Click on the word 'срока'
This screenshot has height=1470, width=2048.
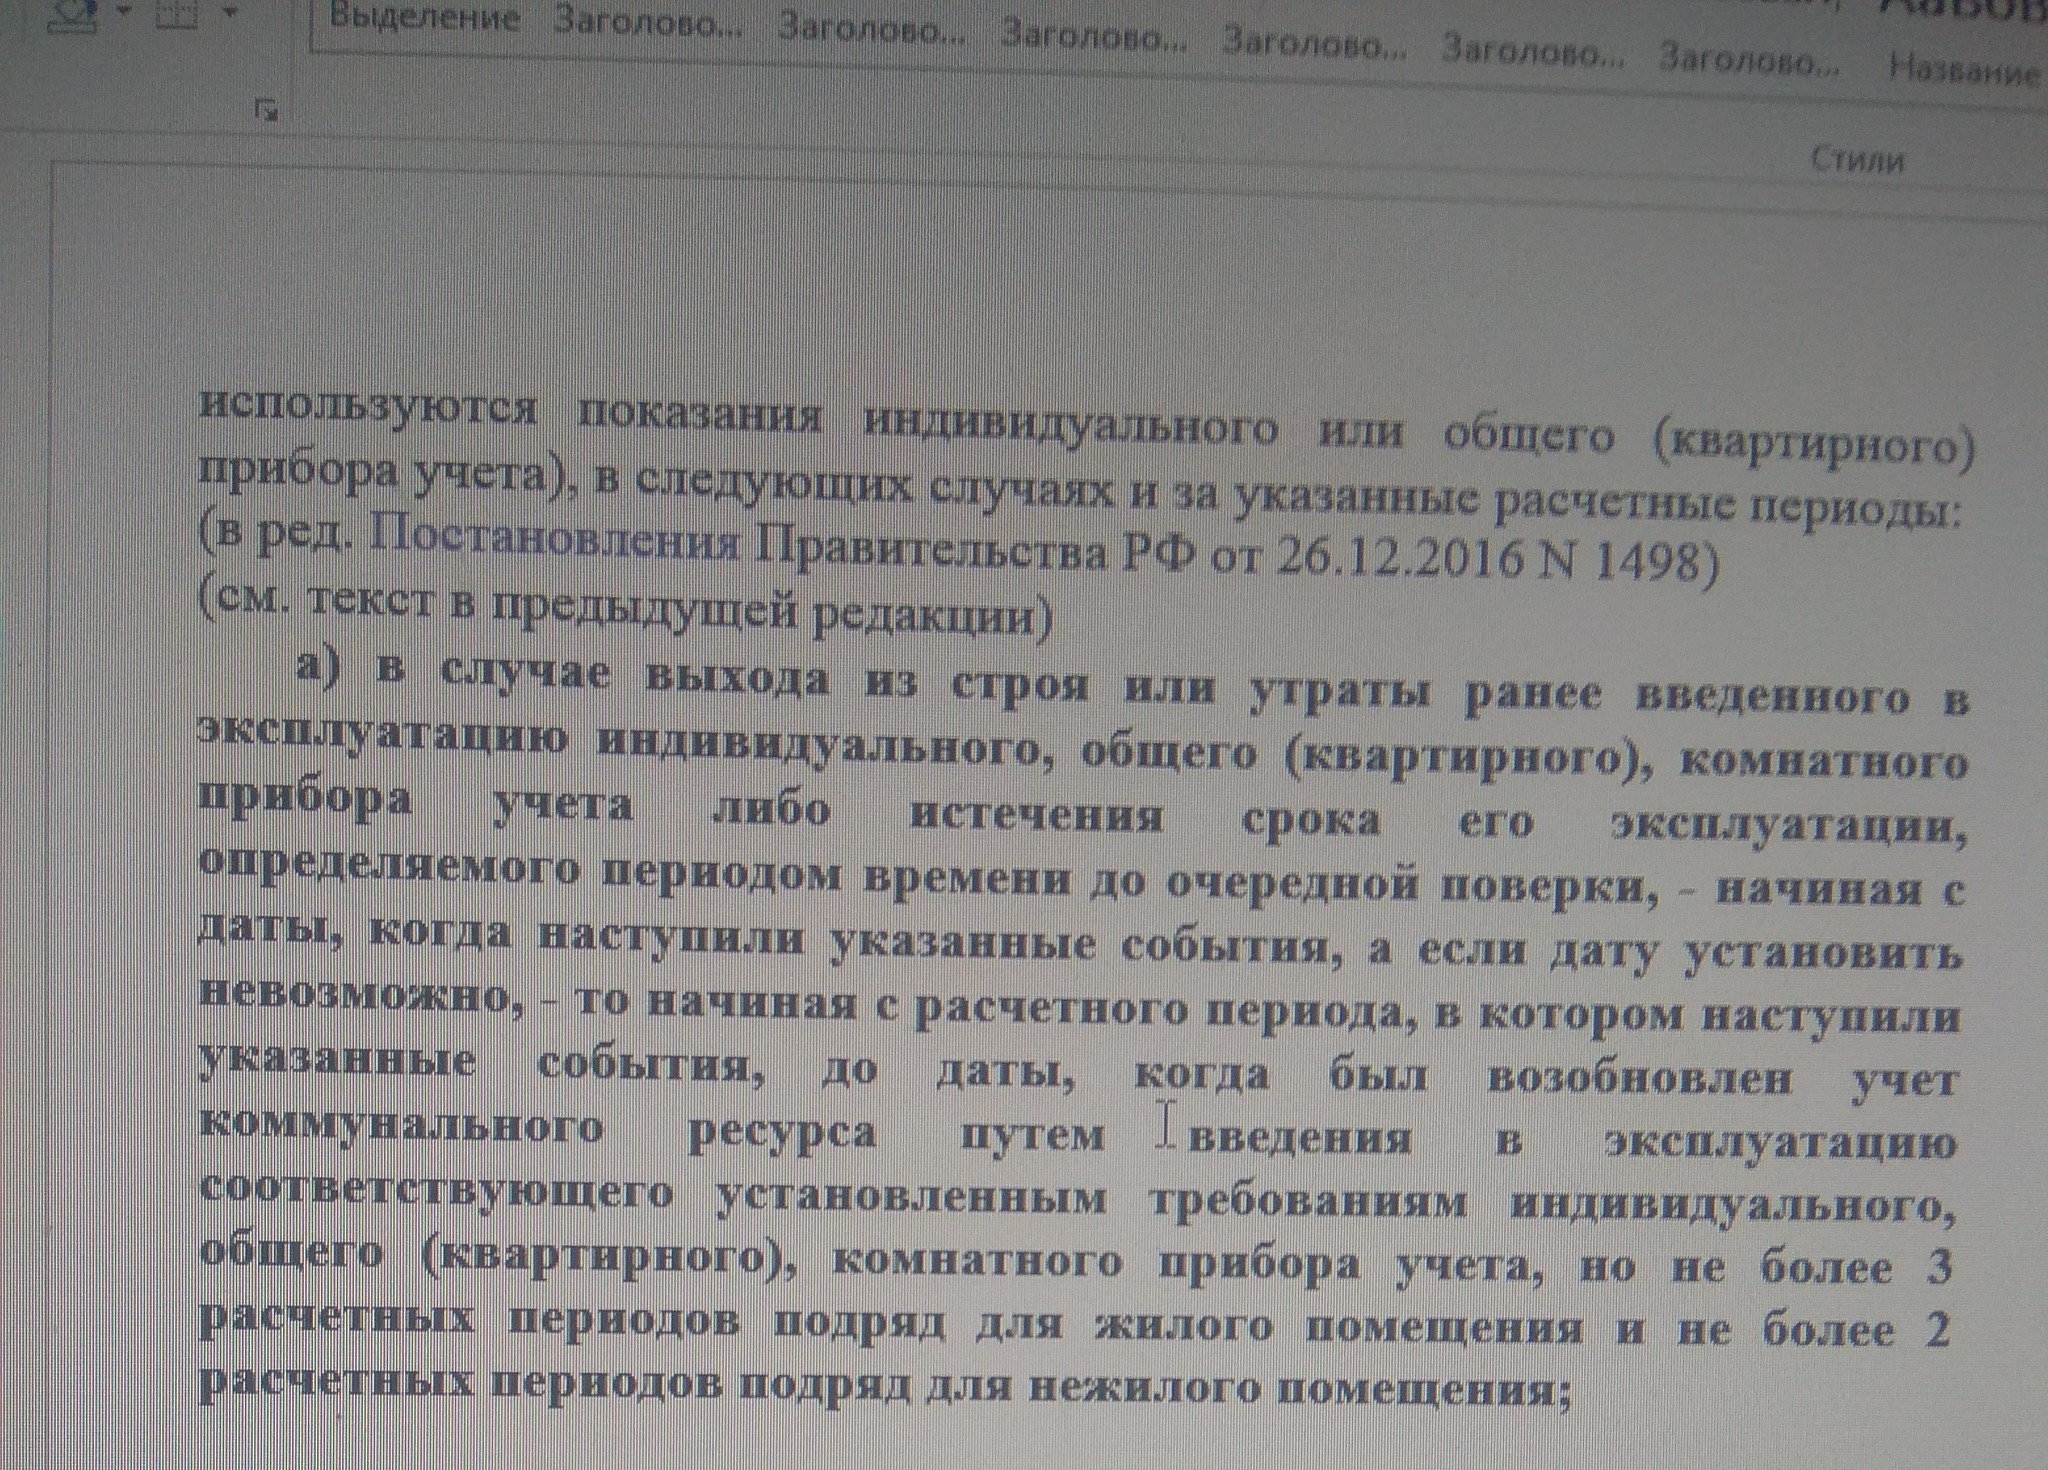(1311, 821)
